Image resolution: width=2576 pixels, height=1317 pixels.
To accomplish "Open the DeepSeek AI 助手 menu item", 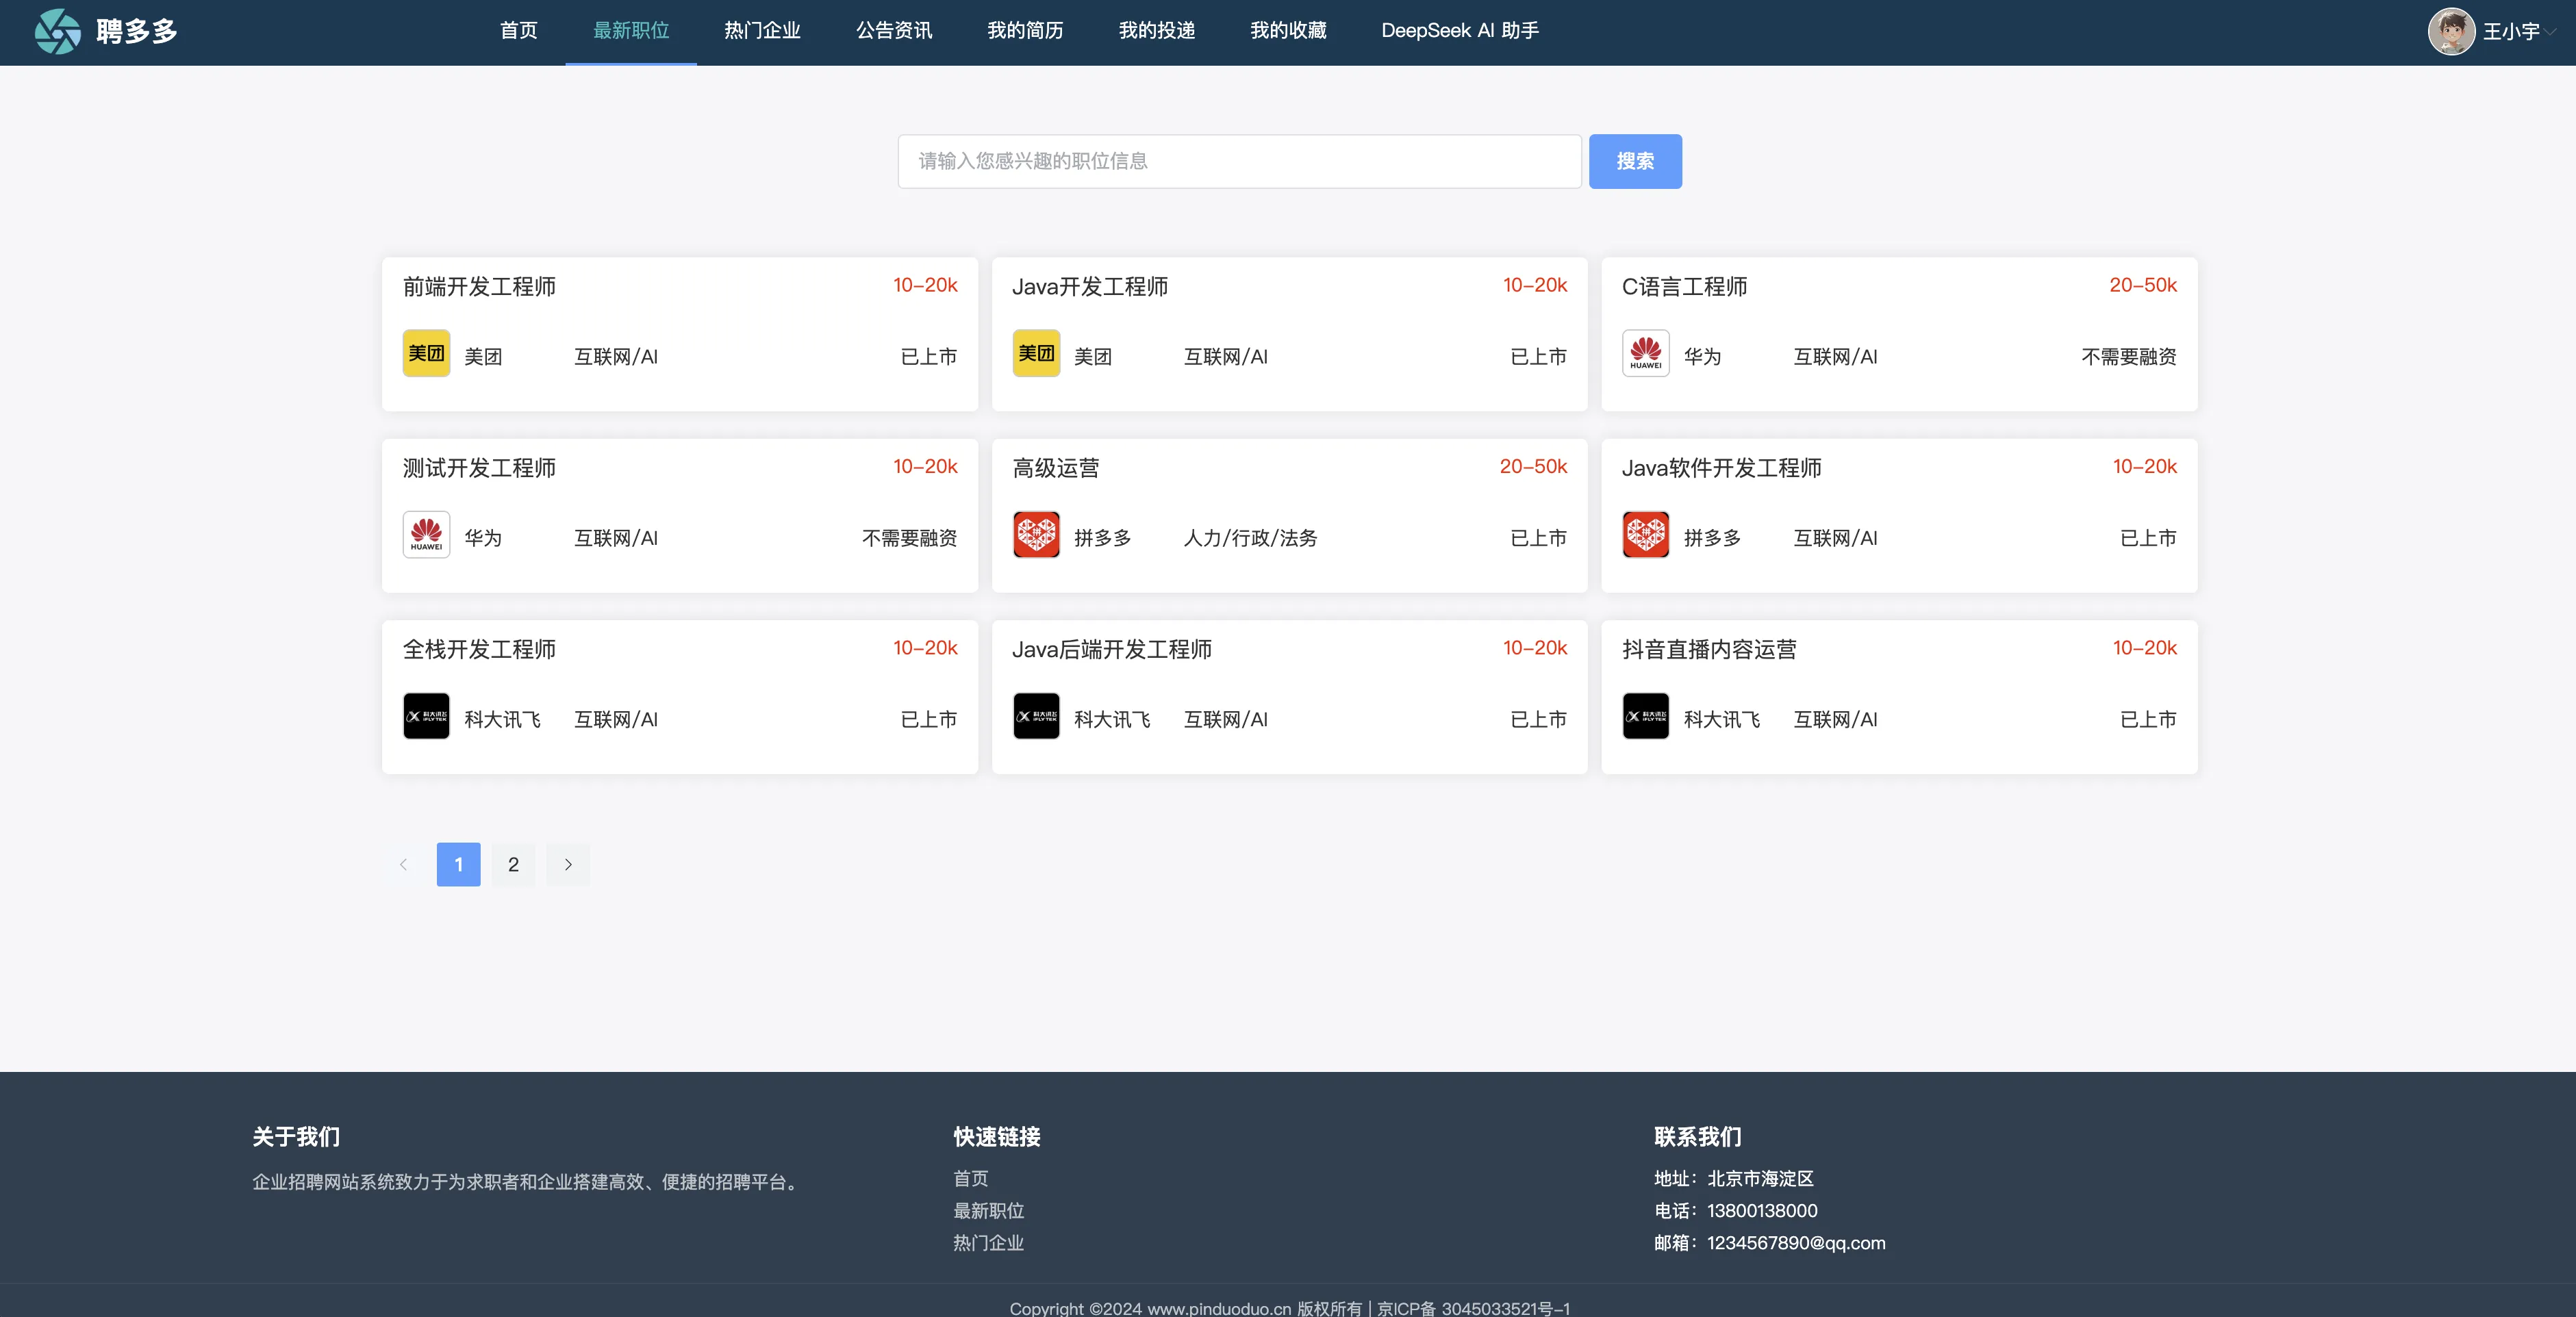I will 1459,31.
